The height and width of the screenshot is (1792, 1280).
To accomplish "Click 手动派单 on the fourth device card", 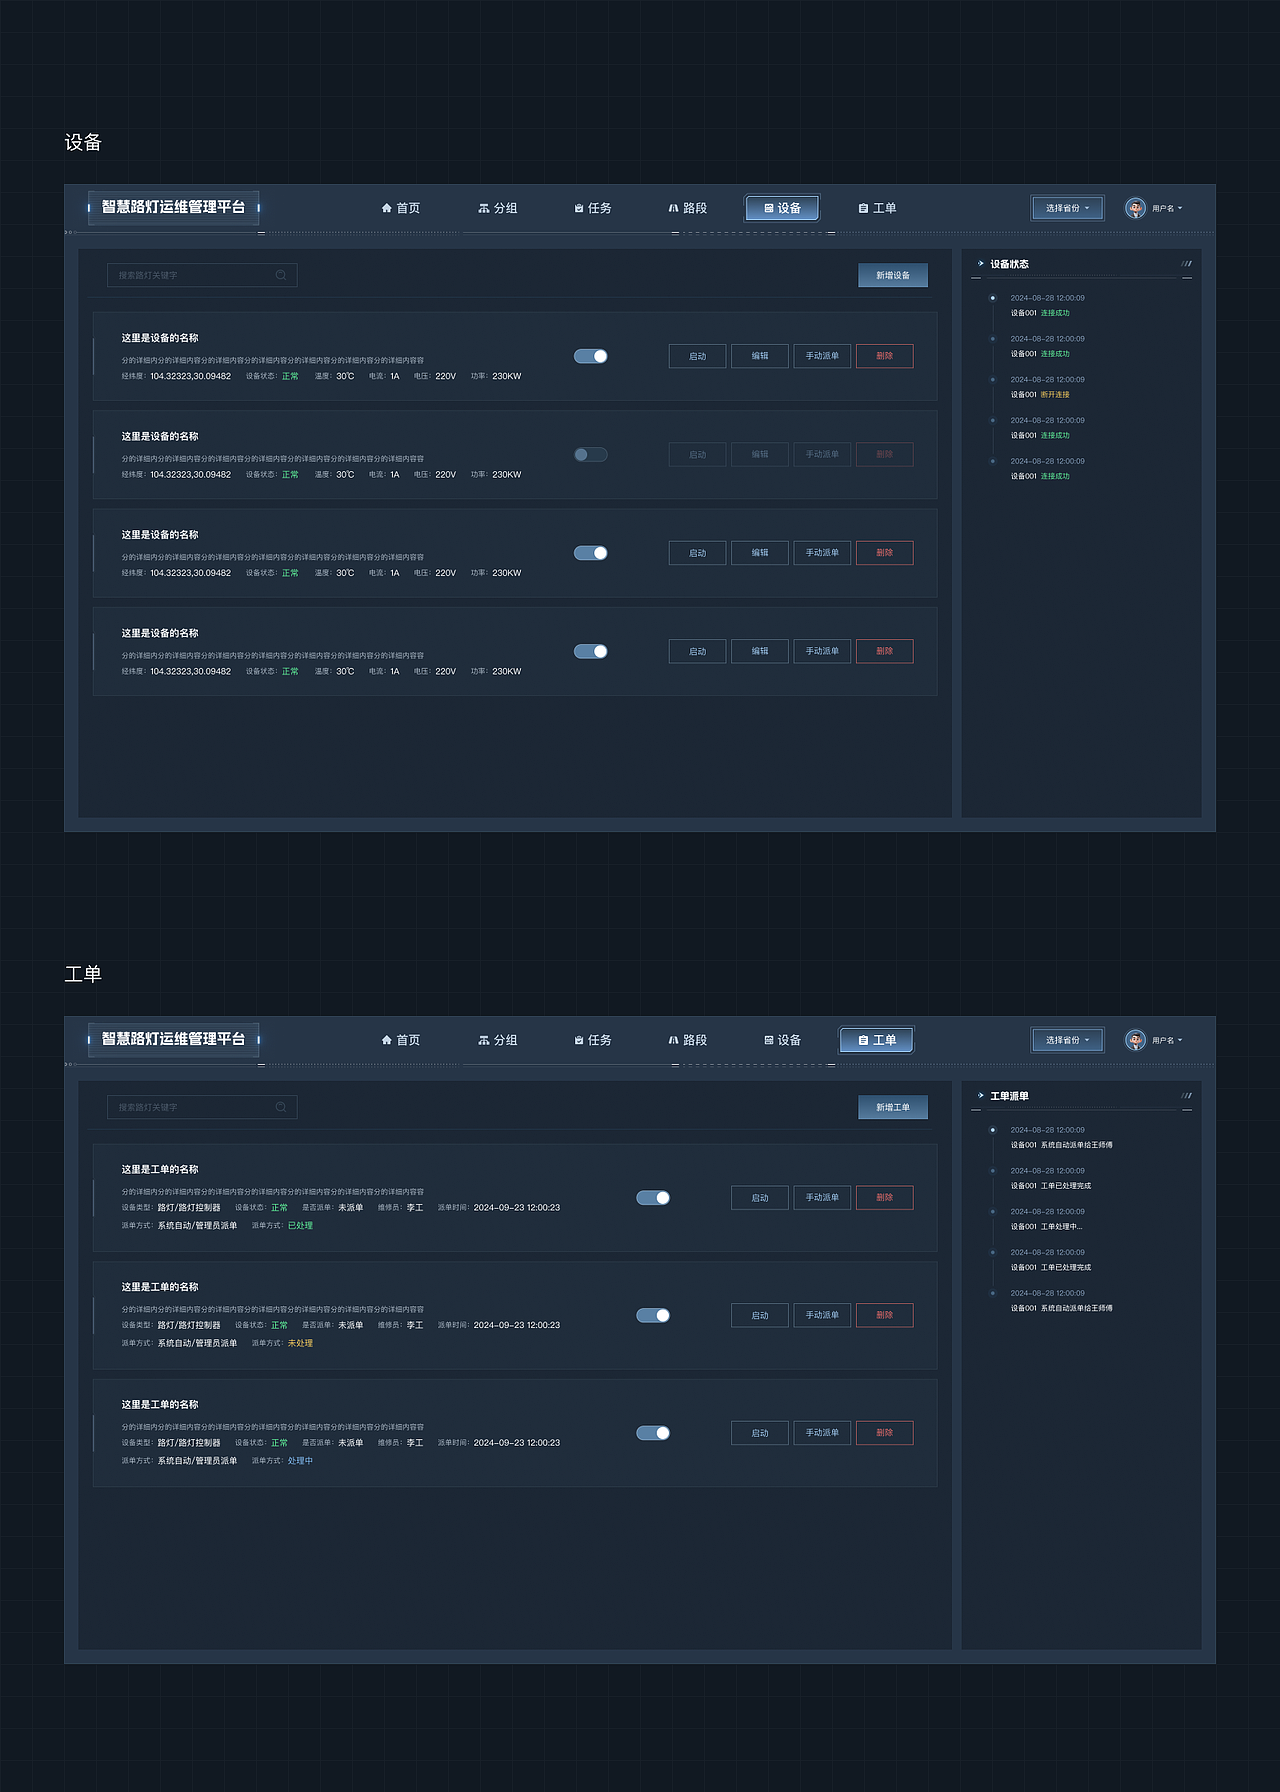I will 822,651.
